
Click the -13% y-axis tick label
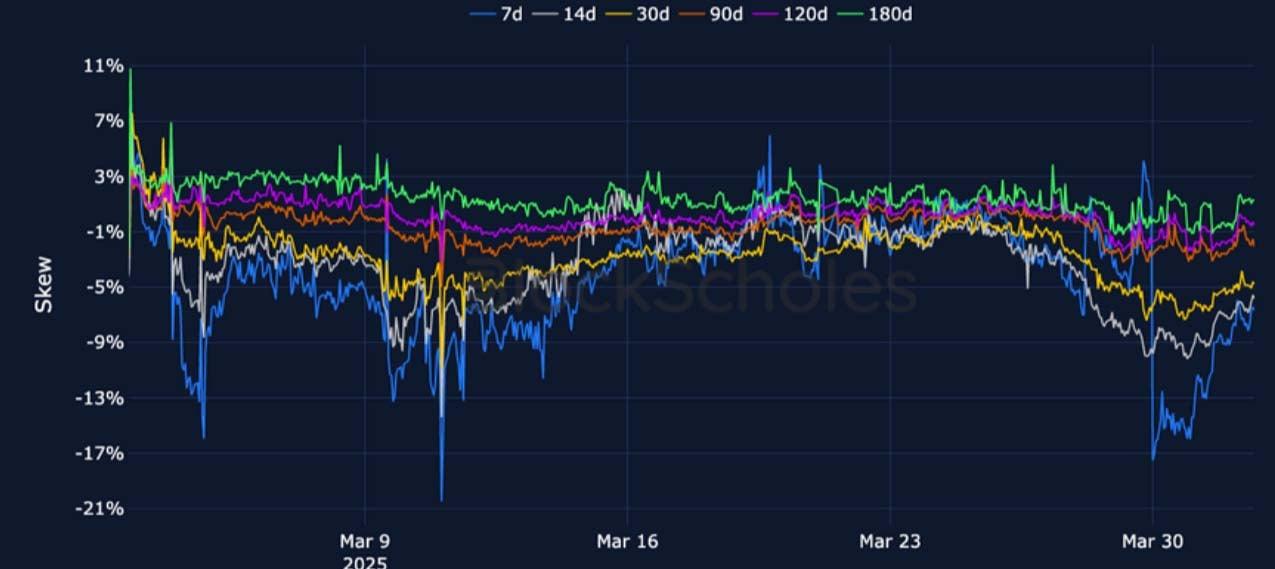(x=102, y=398)
